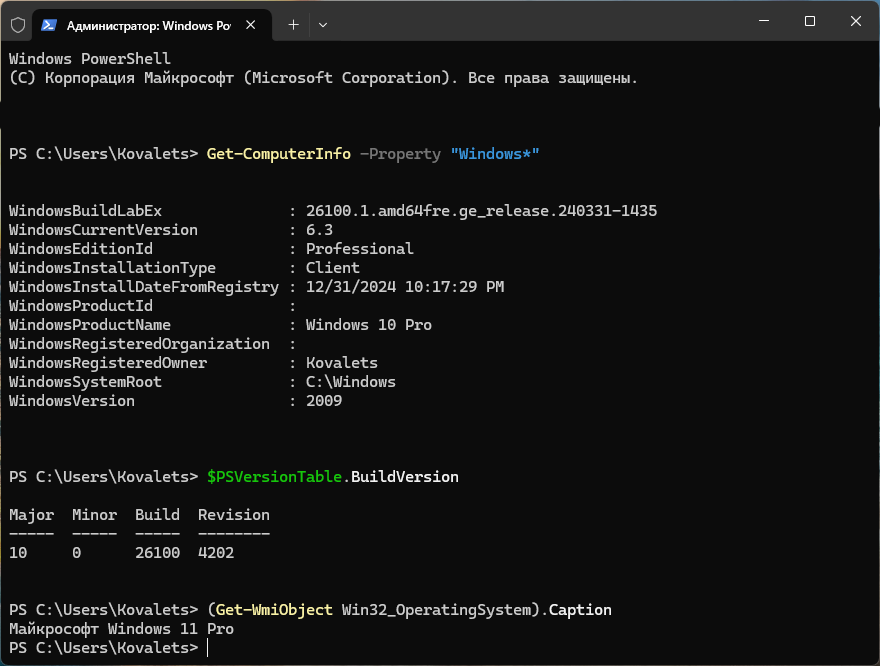Click the Win32_OperatingSystem class name
Image resolution: width=880 pixels, height=666 pixels.
pyautogui.click(x=436, y=610)
